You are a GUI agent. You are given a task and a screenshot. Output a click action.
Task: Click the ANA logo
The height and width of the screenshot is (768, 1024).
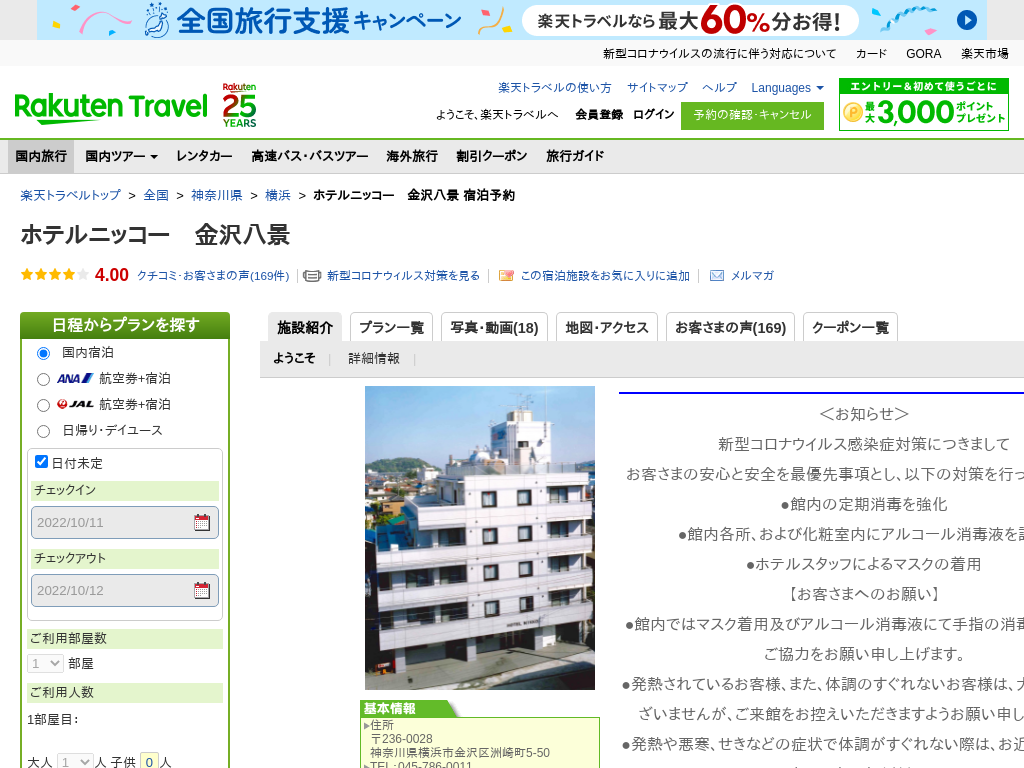(x=74, y=378)
